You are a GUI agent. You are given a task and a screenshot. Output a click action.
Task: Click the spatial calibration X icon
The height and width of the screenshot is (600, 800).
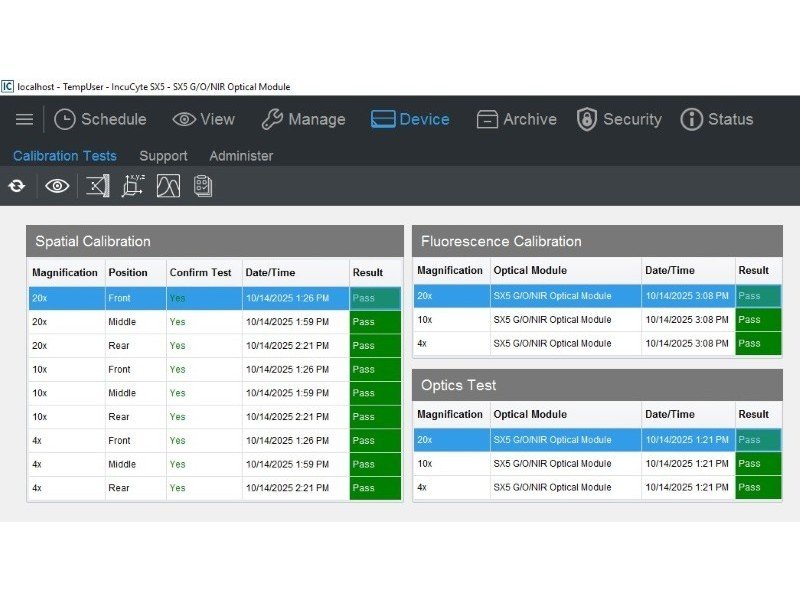97,186
